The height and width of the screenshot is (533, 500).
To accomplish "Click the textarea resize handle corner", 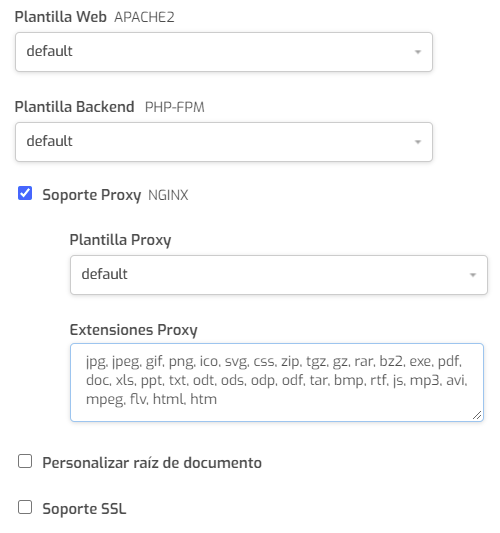I will pyautogui.click(x=477, y=415).
